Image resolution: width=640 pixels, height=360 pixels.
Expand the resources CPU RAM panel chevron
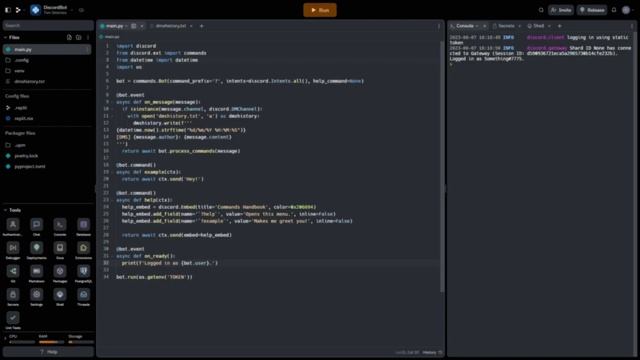pos(5,338)
